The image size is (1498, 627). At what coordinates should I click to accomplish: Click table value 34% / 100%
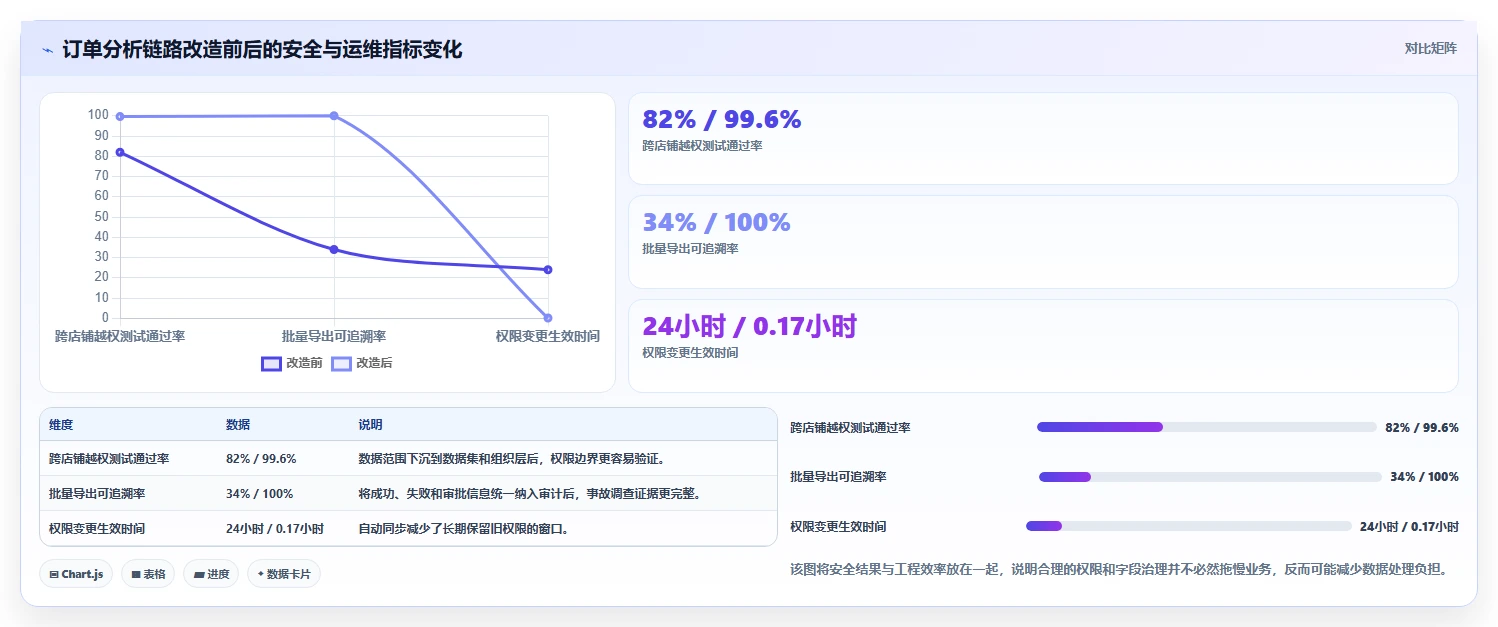click(260, 493)
